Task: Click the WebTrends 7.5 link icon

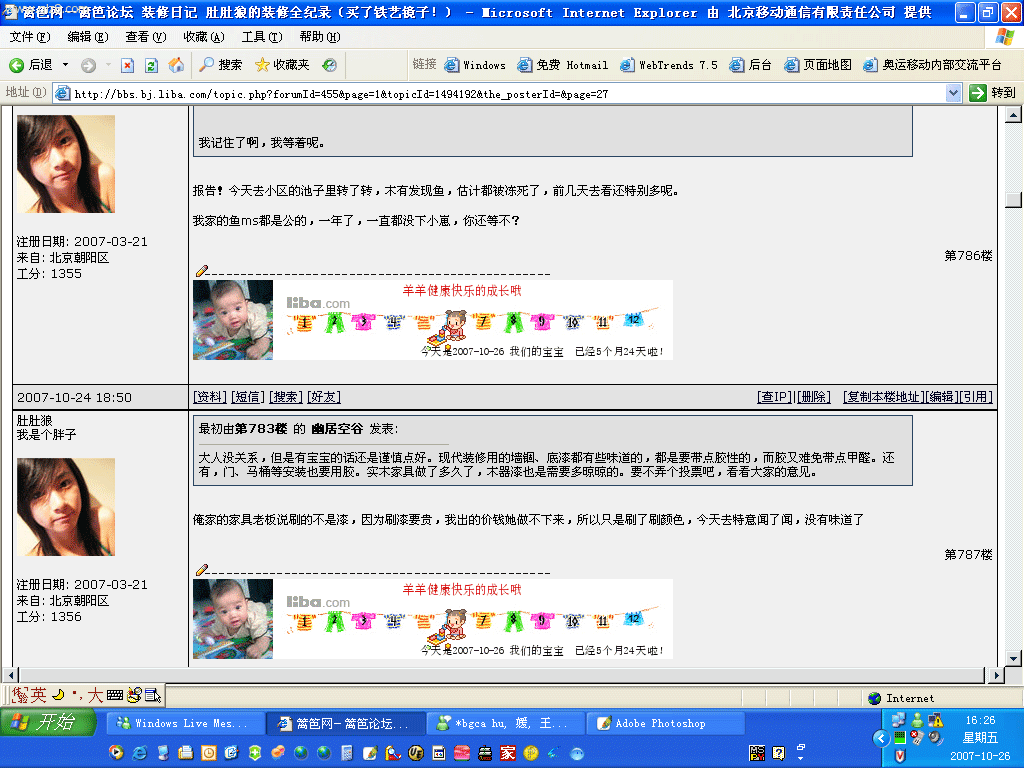Action: point(628,66)
